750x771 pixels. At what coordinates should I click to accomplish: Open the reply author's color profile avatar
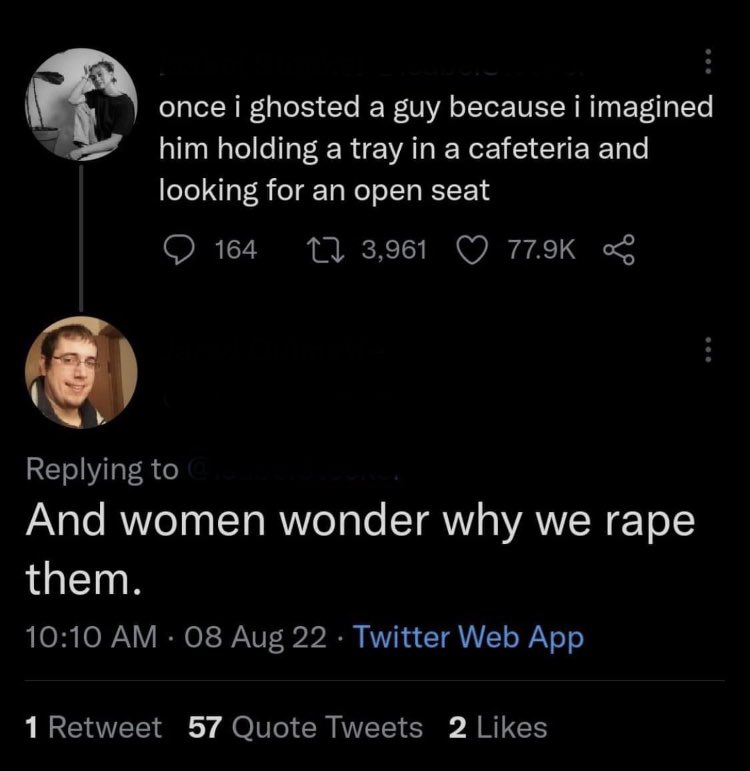pos(81,372)
